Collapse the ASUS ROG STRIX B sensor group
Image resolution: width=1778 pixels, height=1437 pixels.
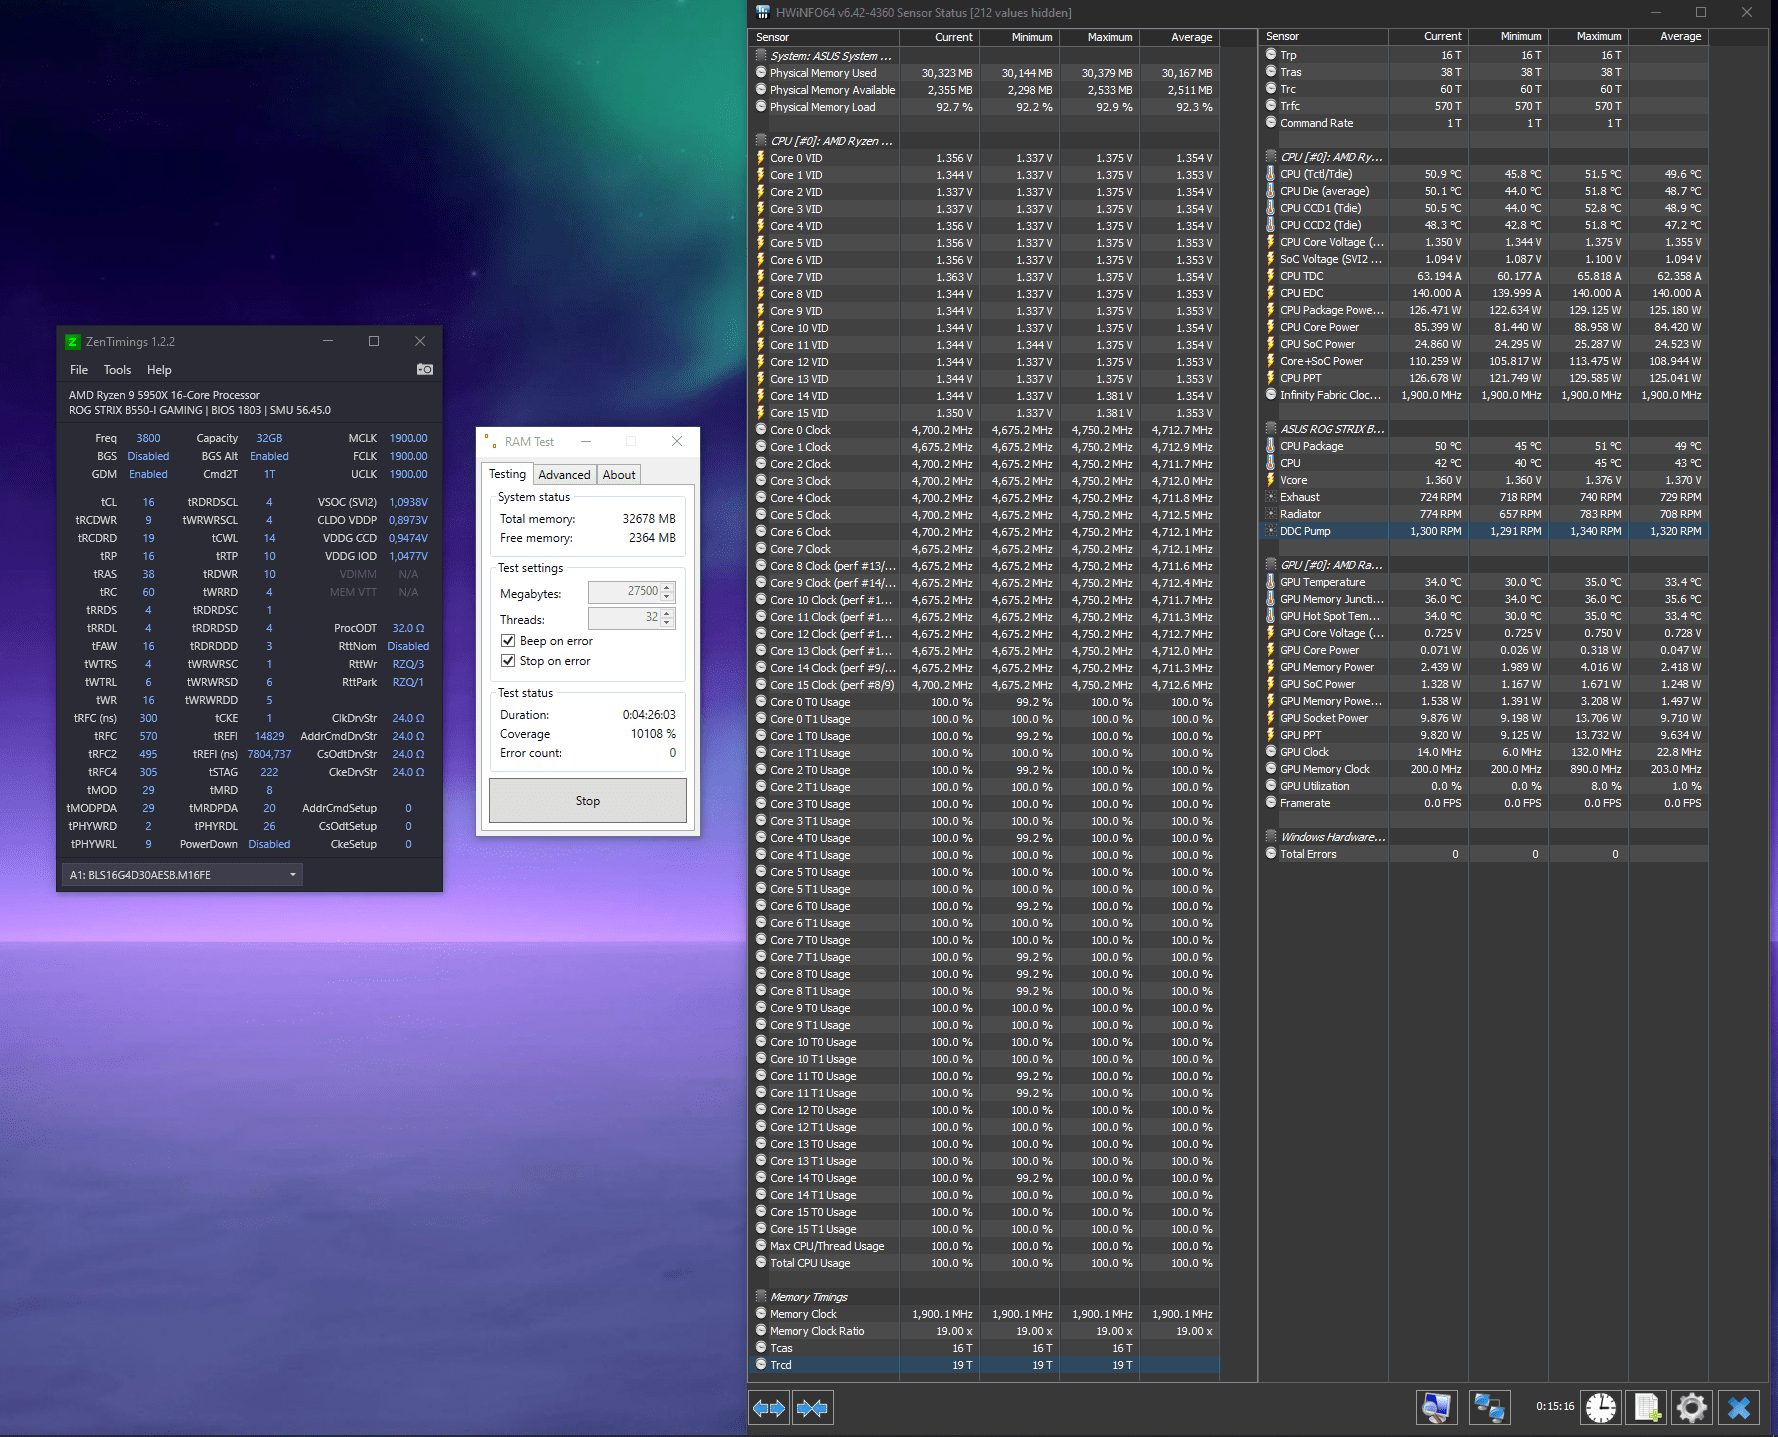coord(1271,429)
